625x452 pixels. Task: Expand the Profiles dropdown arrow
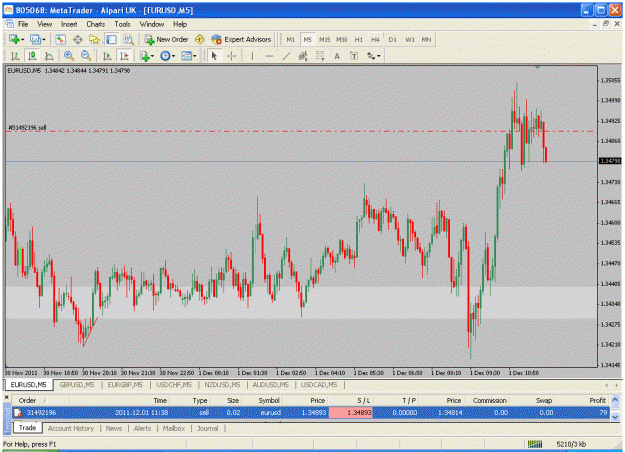pyautogui.click(x=44, y=40)
